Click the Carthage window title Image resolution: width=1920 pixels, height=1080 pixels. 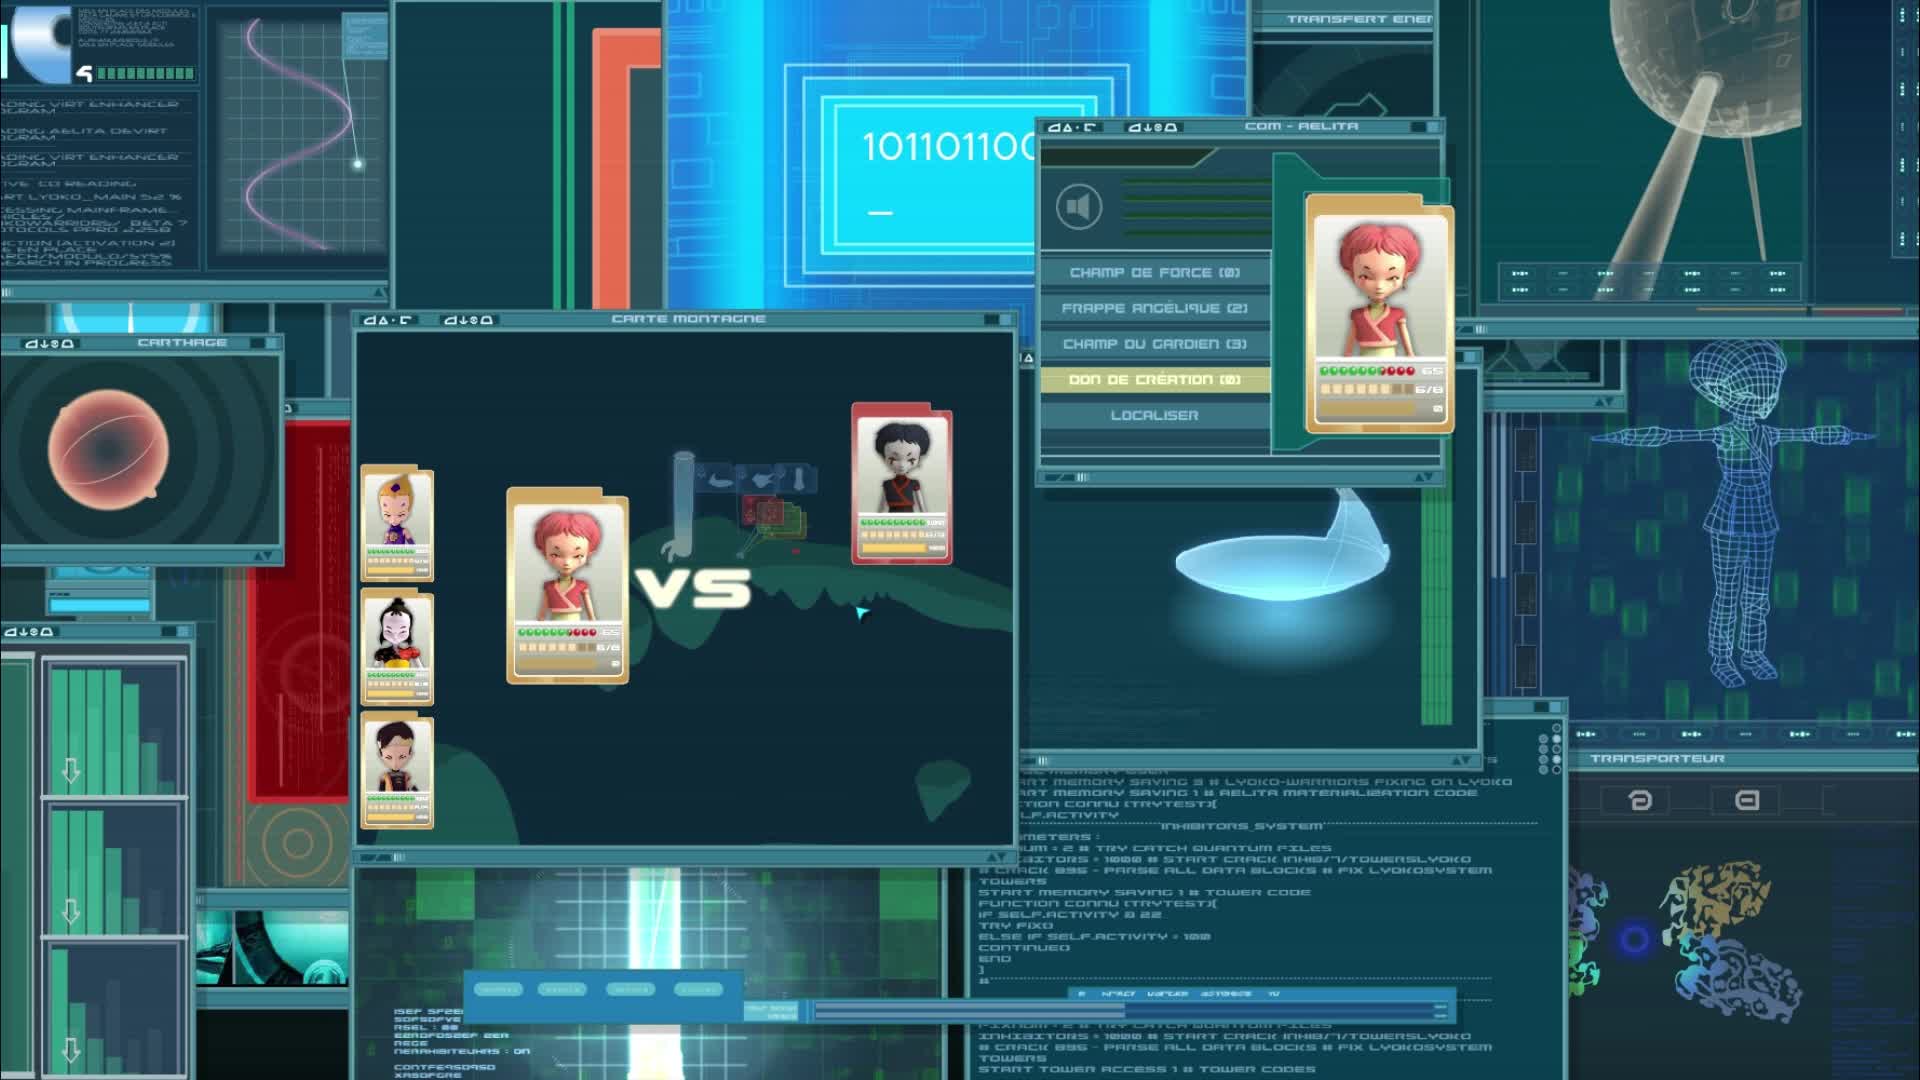tap(182, 343)
